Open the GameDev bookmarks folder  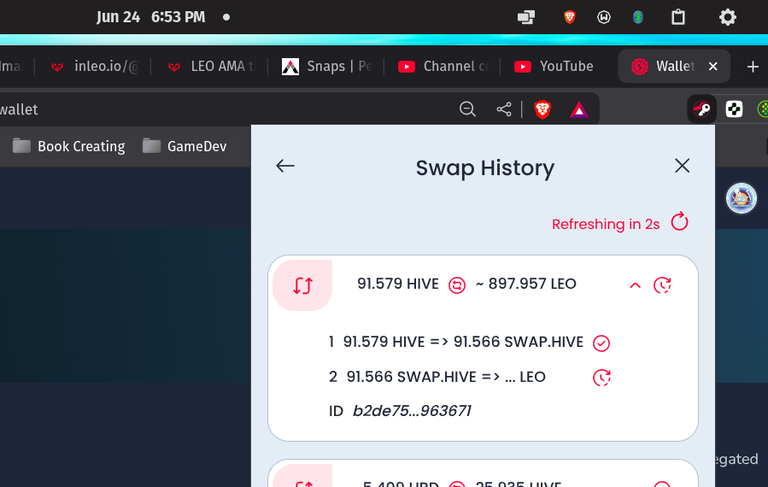click(185, 146)
